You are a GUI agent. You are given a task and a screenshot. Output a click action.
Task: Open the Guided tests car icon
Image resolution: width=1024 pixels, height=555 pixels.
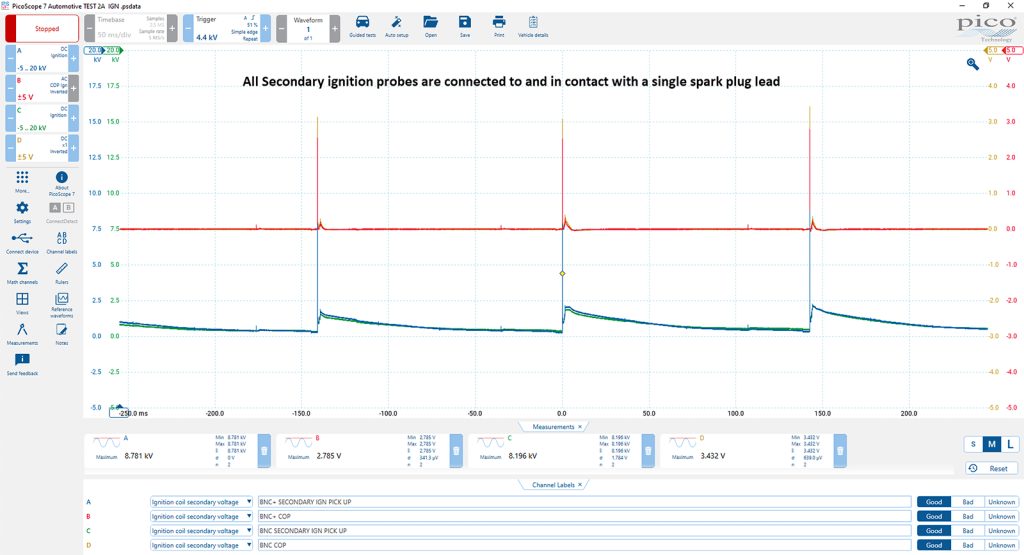362,23
